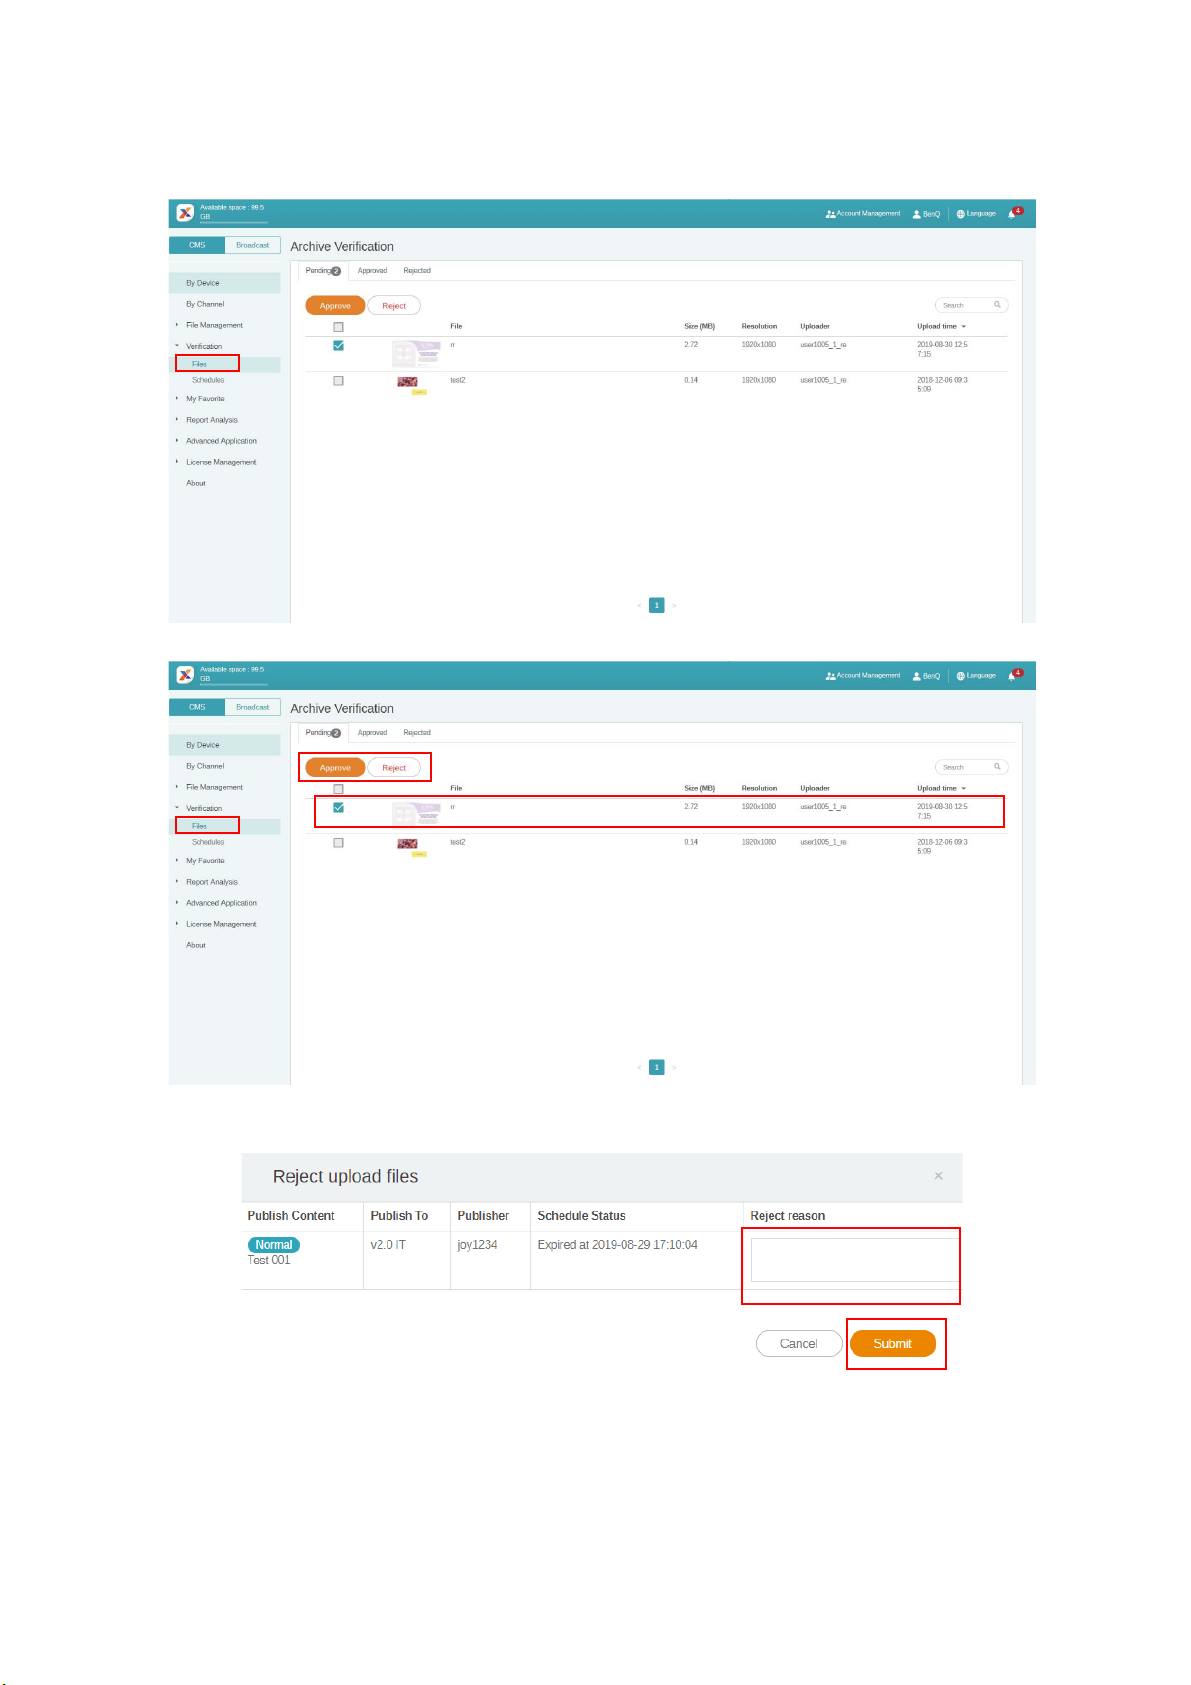Viewport: 1191px width, 1685px height.
Task: Click the search magnifier in the top screenshot
Action: tap(997, 305)
